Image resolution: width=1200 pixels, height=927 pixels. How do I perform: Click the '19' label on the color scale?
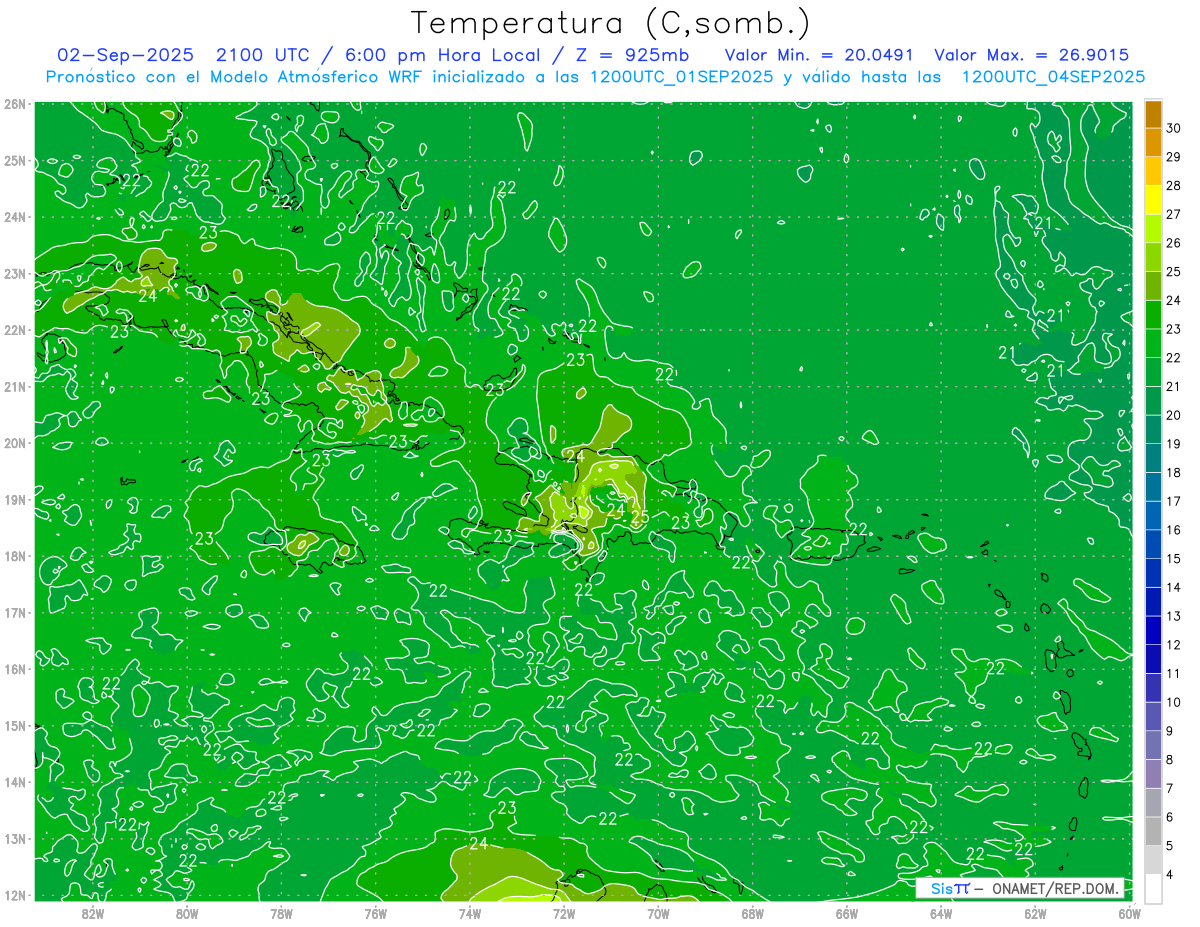pos(1174,444)
